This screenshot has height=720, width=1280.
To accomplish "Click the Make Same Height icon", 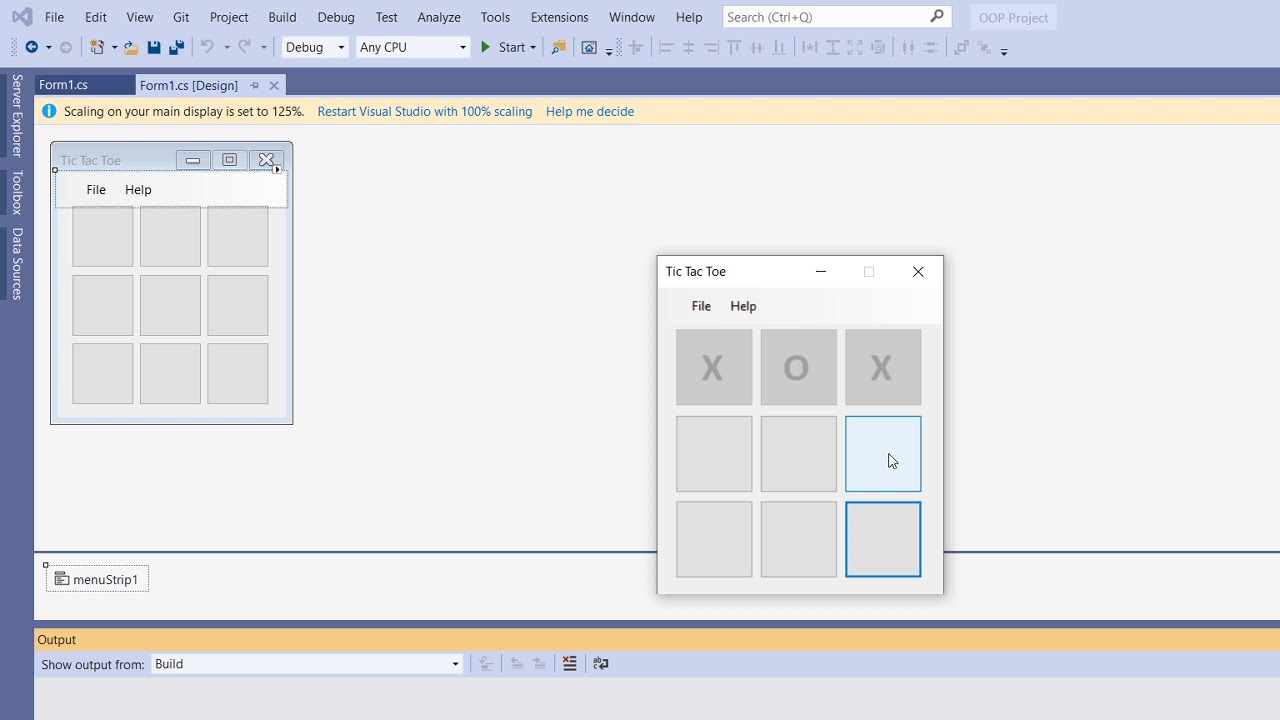I will (832, 47).
